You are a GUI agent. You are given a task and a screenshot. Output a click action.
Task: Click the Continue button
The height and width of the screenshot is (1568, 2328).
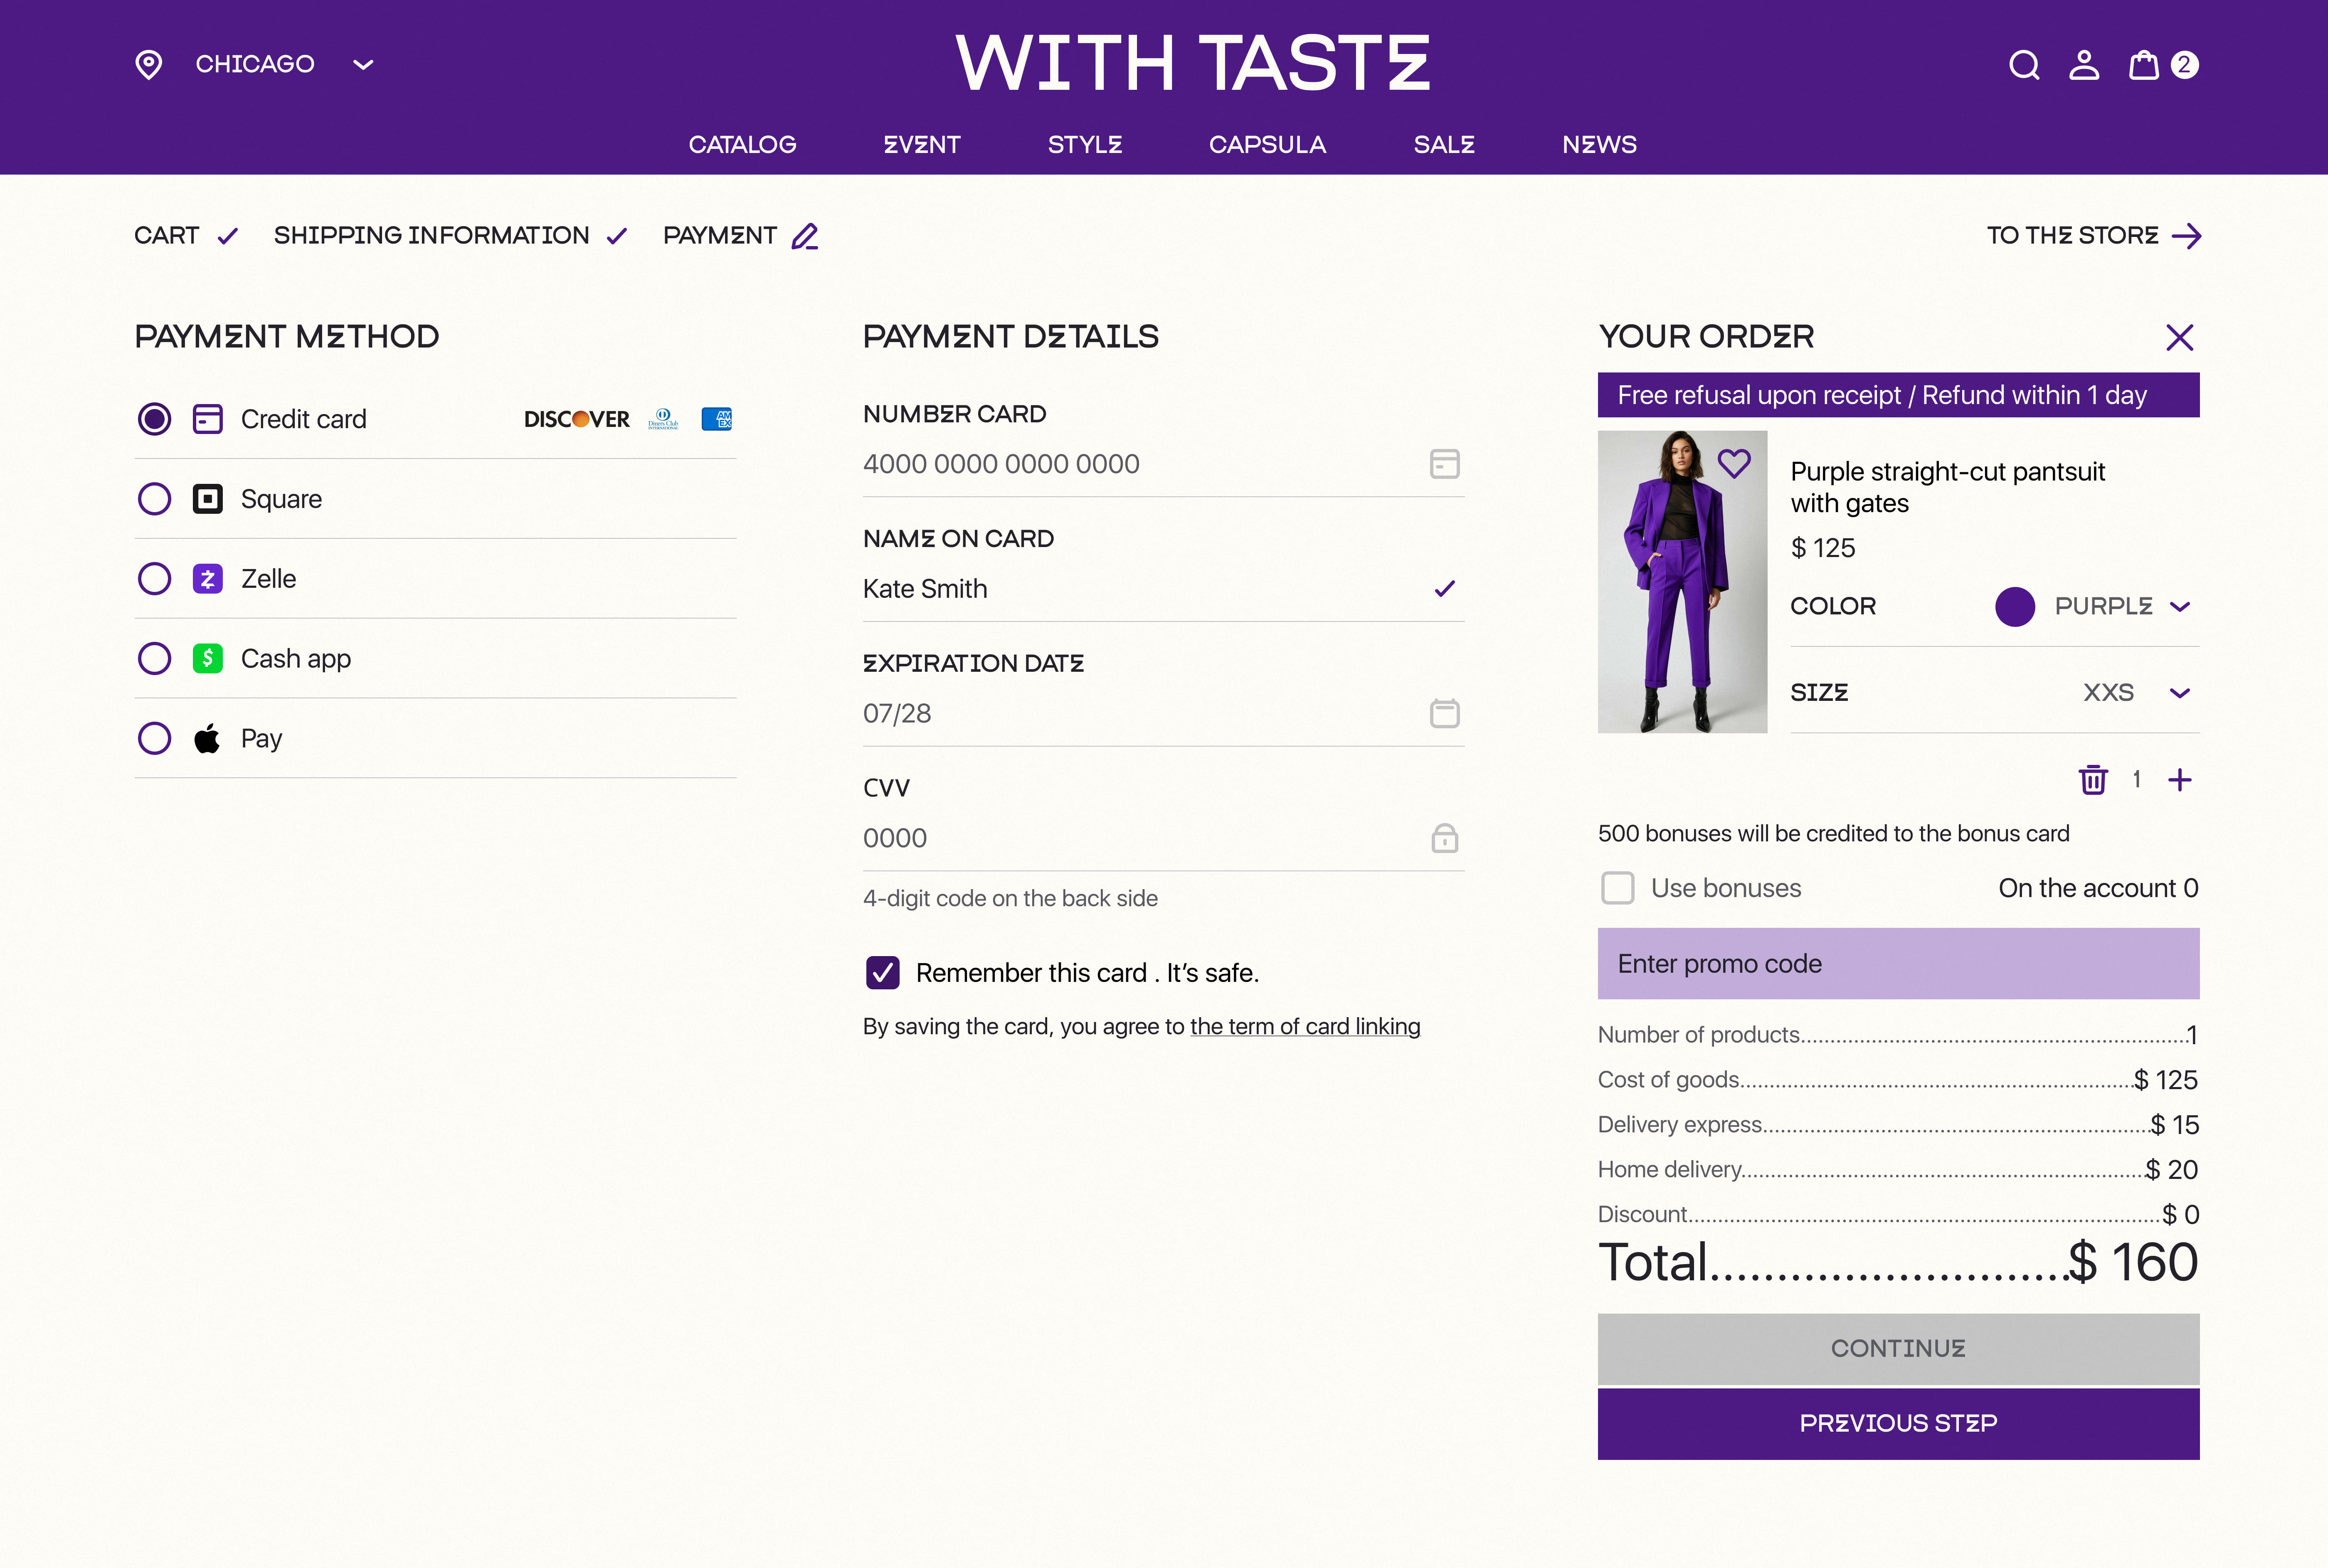click(x=1898, y=1349)
